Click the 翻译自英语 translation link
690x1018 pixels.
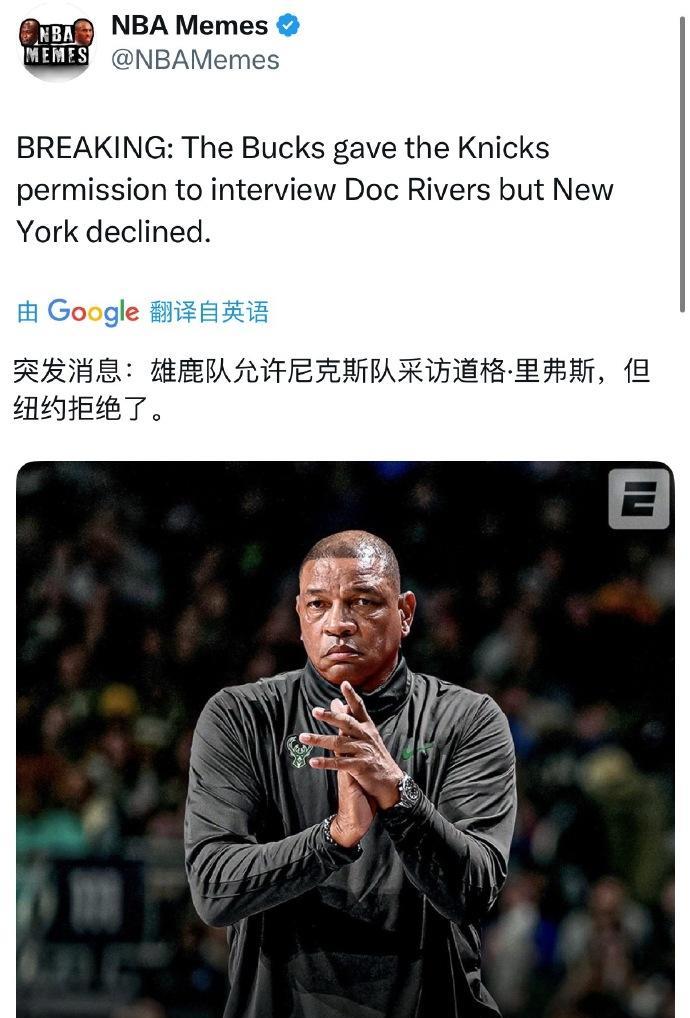point(209,312)
